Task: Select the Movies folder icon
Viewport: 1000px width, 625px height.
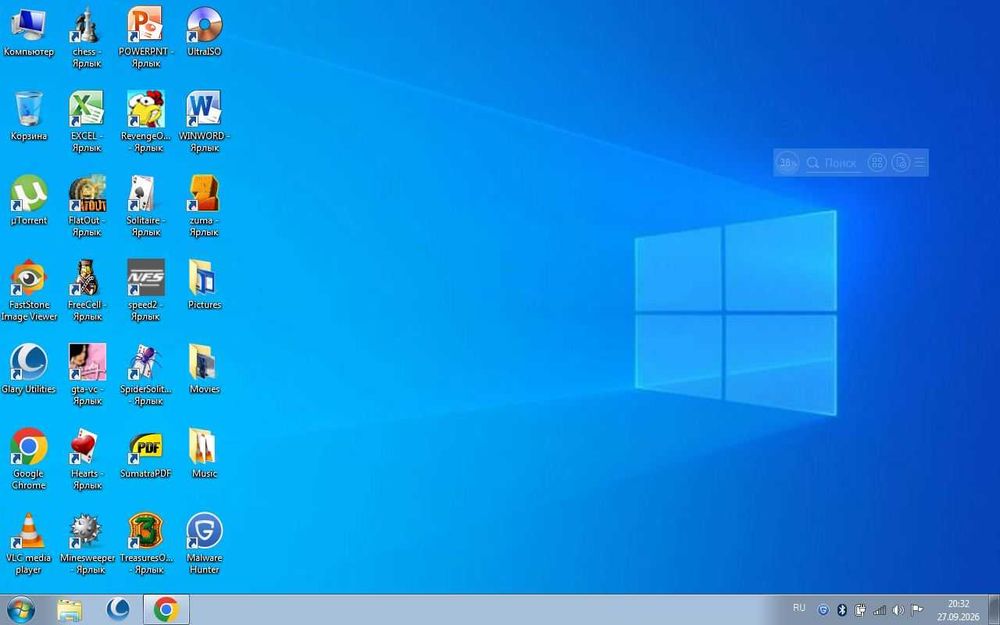Action: 204,362
